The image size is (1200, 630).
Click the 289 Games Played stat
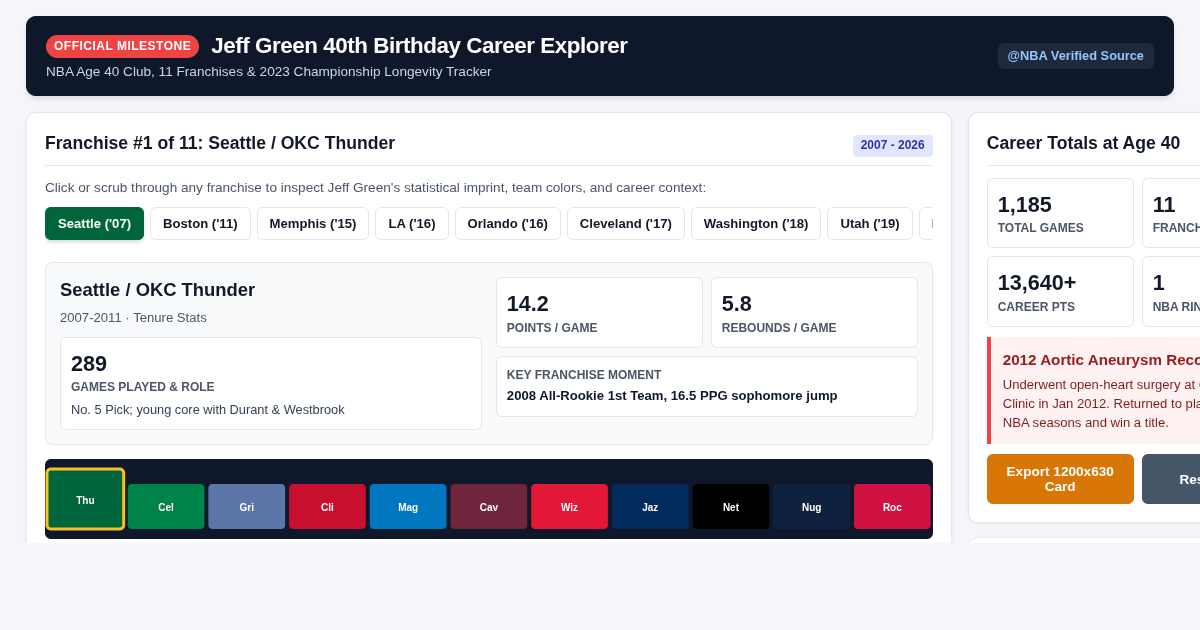click(271, 383)
